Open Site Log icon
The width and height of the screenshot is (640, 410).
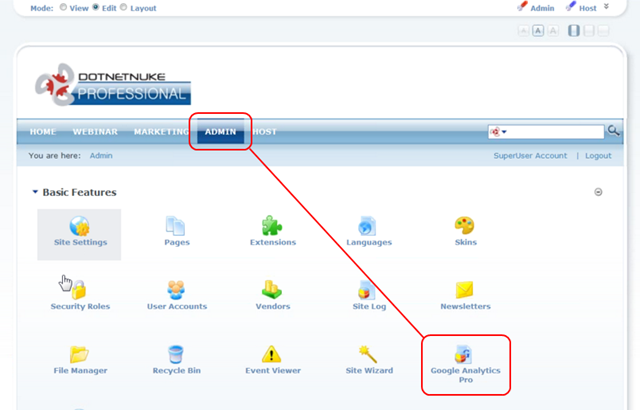[367, 290]
